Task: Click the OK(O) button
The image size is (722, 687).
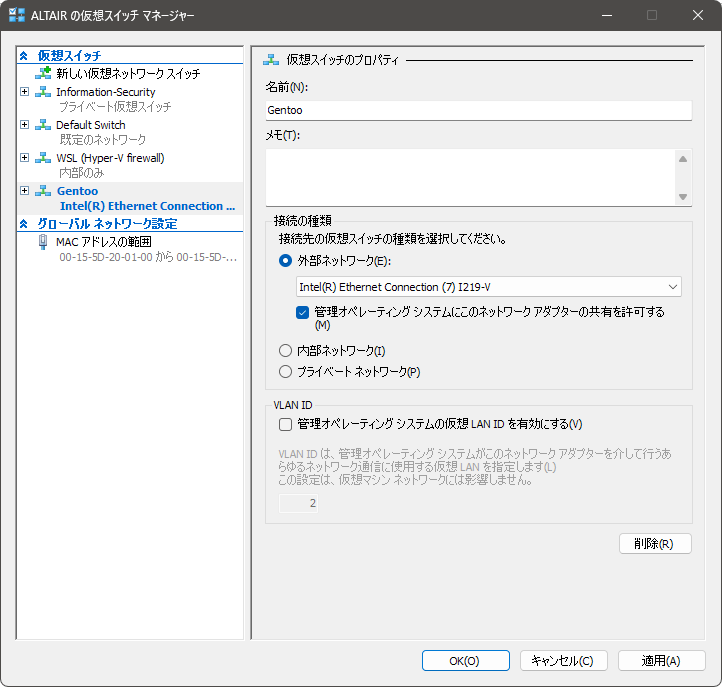Action: pos(466,661)
